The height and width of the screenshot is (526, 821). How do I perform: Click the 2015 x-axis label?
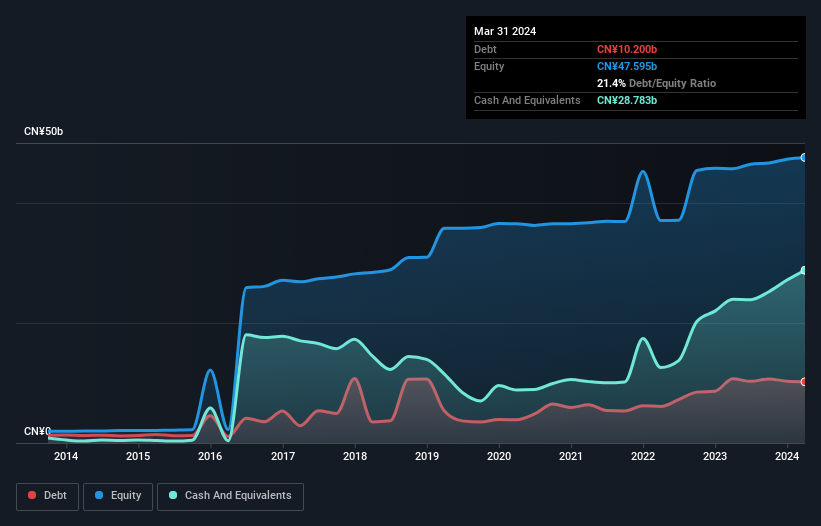138,456
